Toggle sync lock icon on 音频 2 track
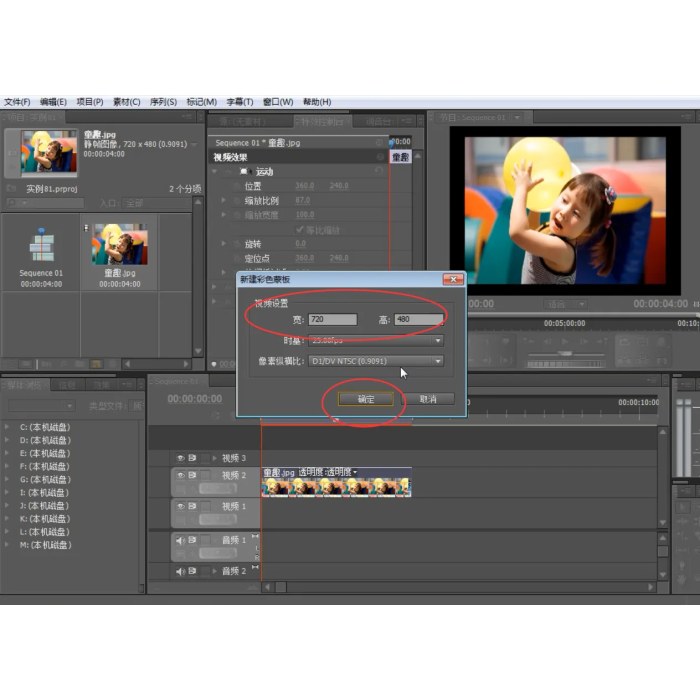This screenshot has height=700, width=700. point(192,571)
